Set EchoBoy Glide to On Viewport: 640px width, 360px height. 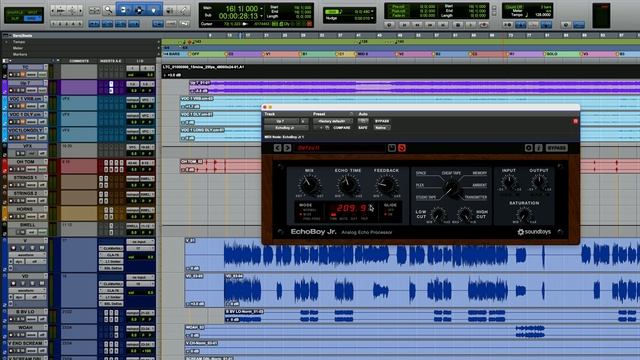[390, 214]
